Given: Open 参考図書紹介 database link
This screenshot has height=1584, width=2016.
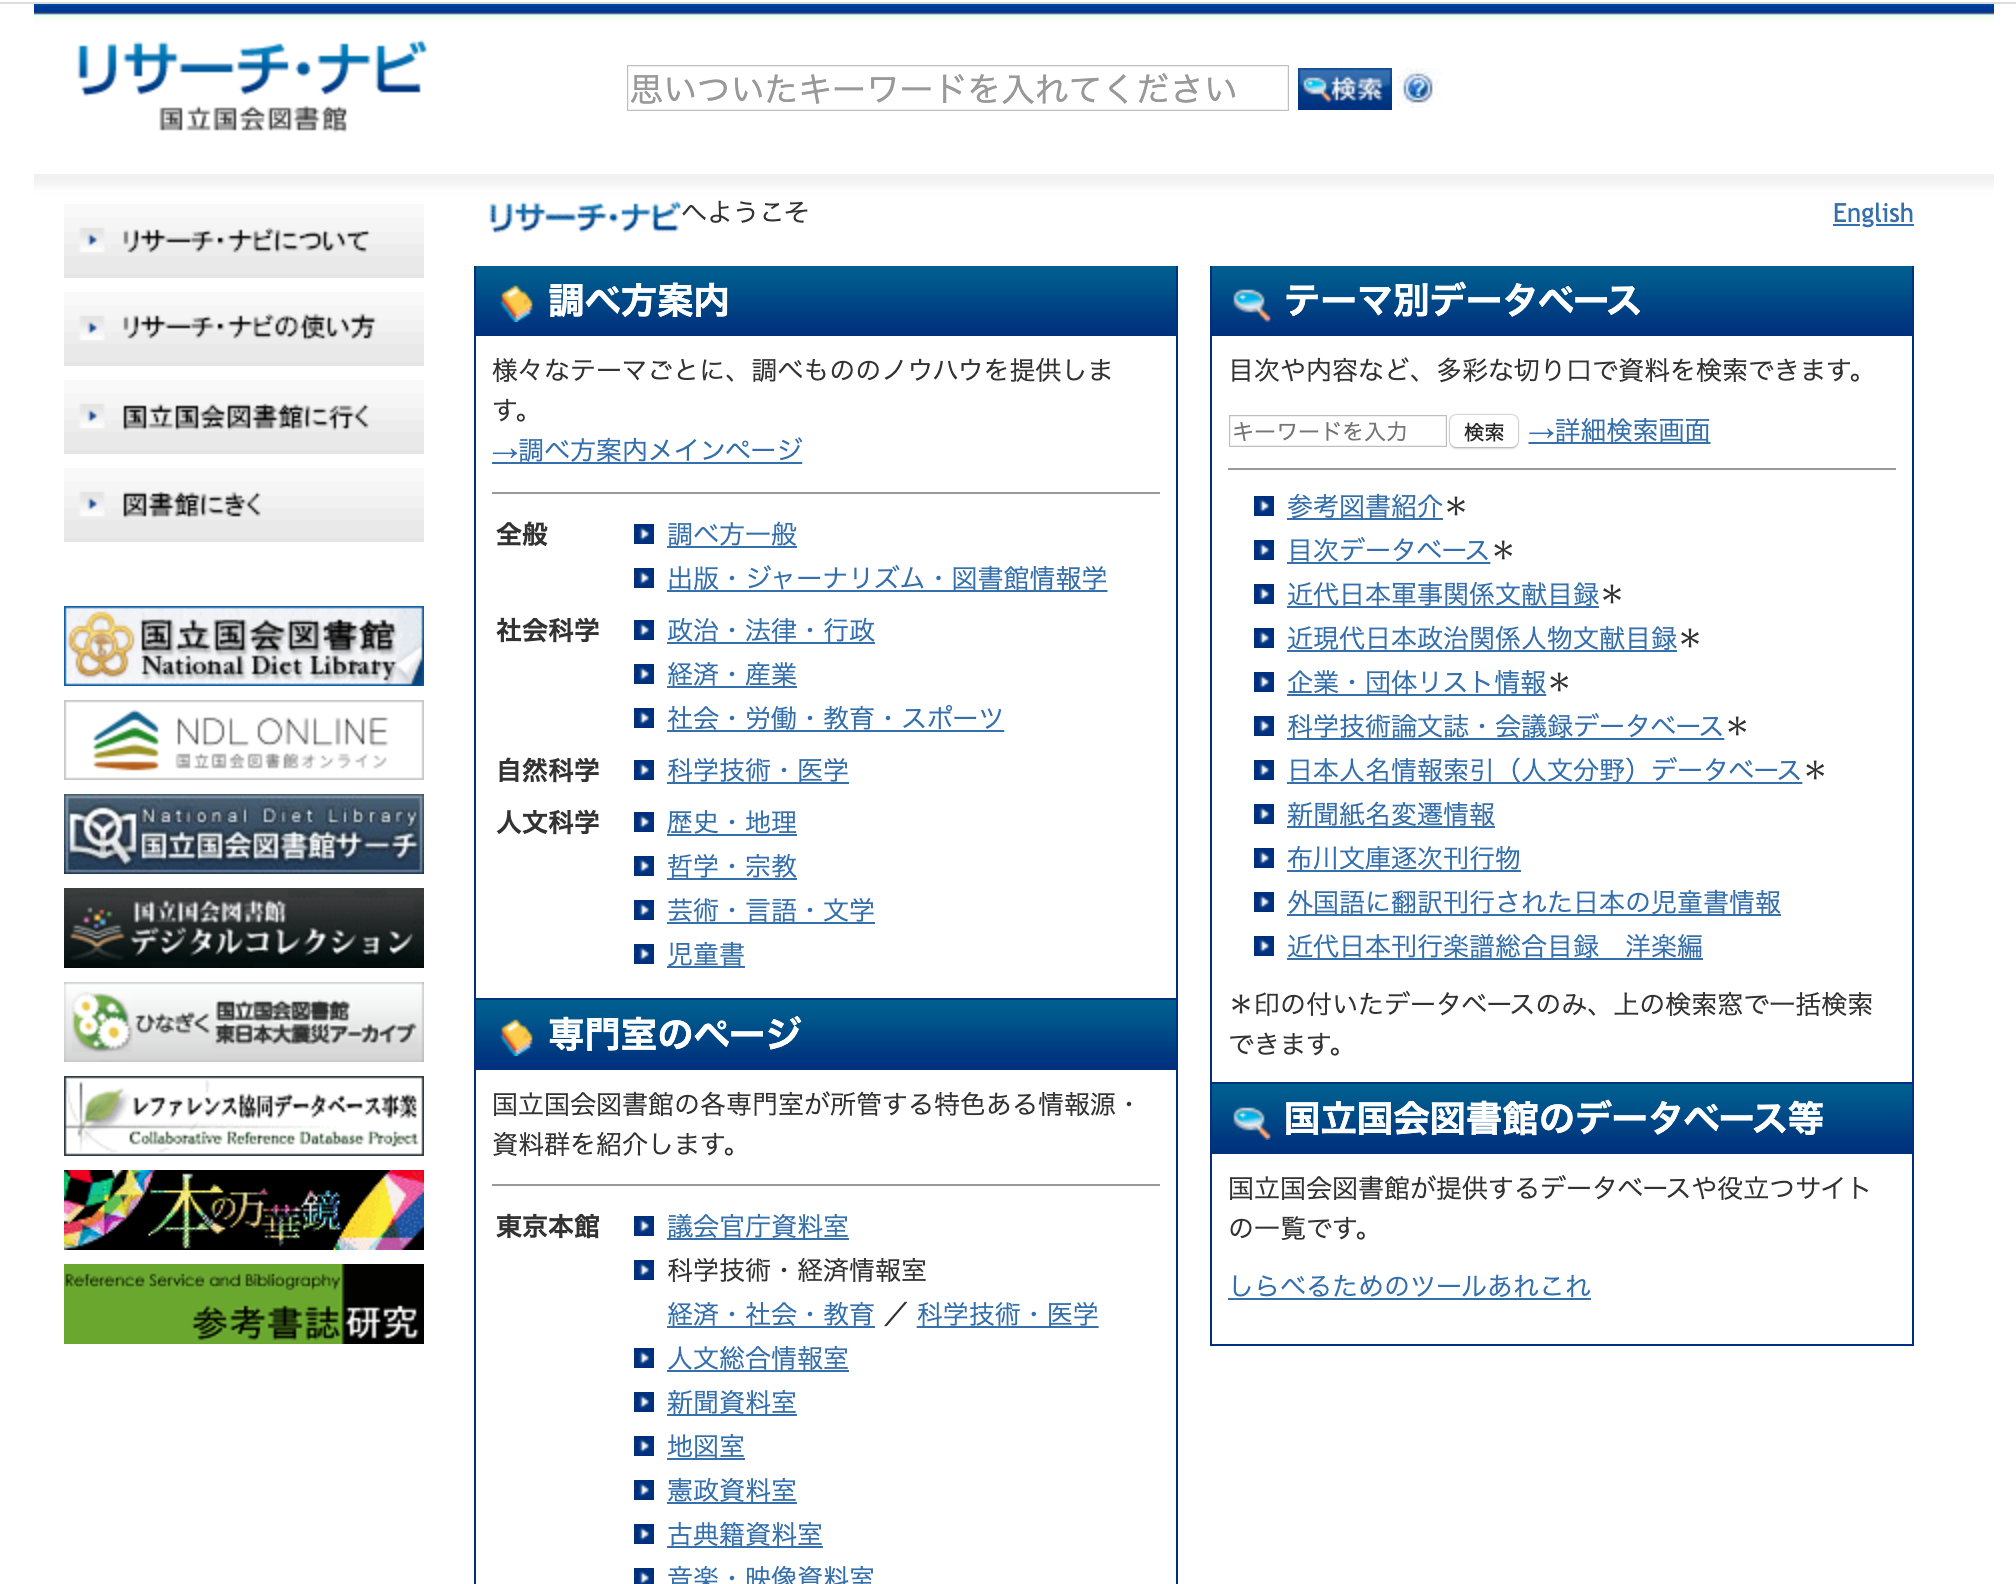Looking at the screenshot, I should (x=1365, y=507).
